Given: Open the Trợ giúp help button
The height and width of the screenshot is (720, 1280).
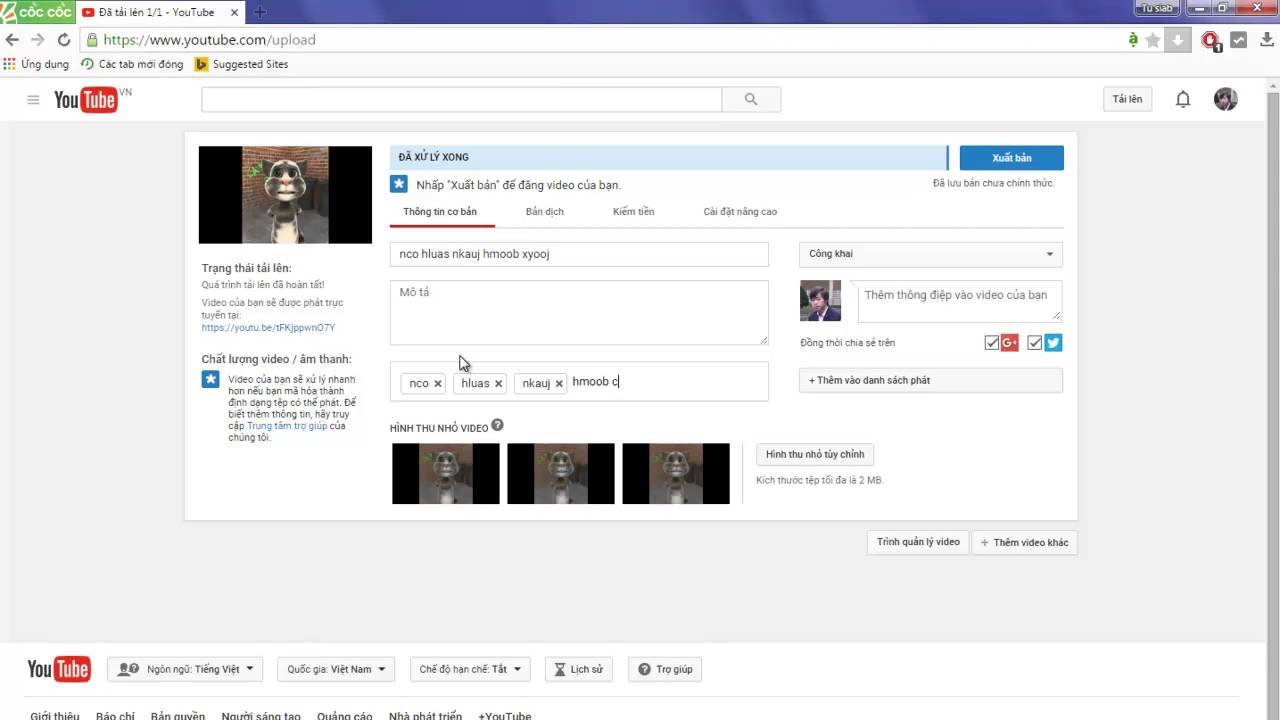Looking at the screenshot, I should click(x=665, y=669).
